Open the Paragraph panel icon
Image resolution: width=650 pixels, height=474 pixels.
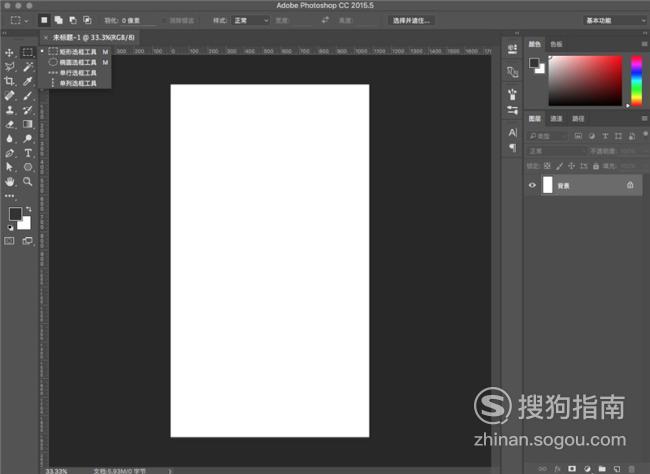pos(512,148)
